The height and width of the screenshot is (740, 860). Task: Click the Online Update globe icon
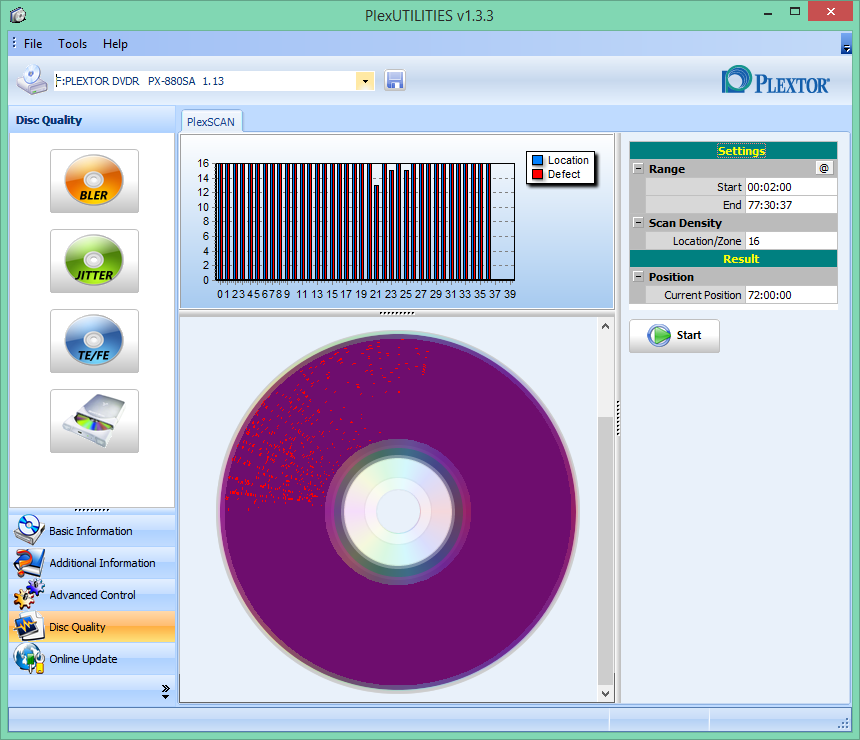pos(29,658)
